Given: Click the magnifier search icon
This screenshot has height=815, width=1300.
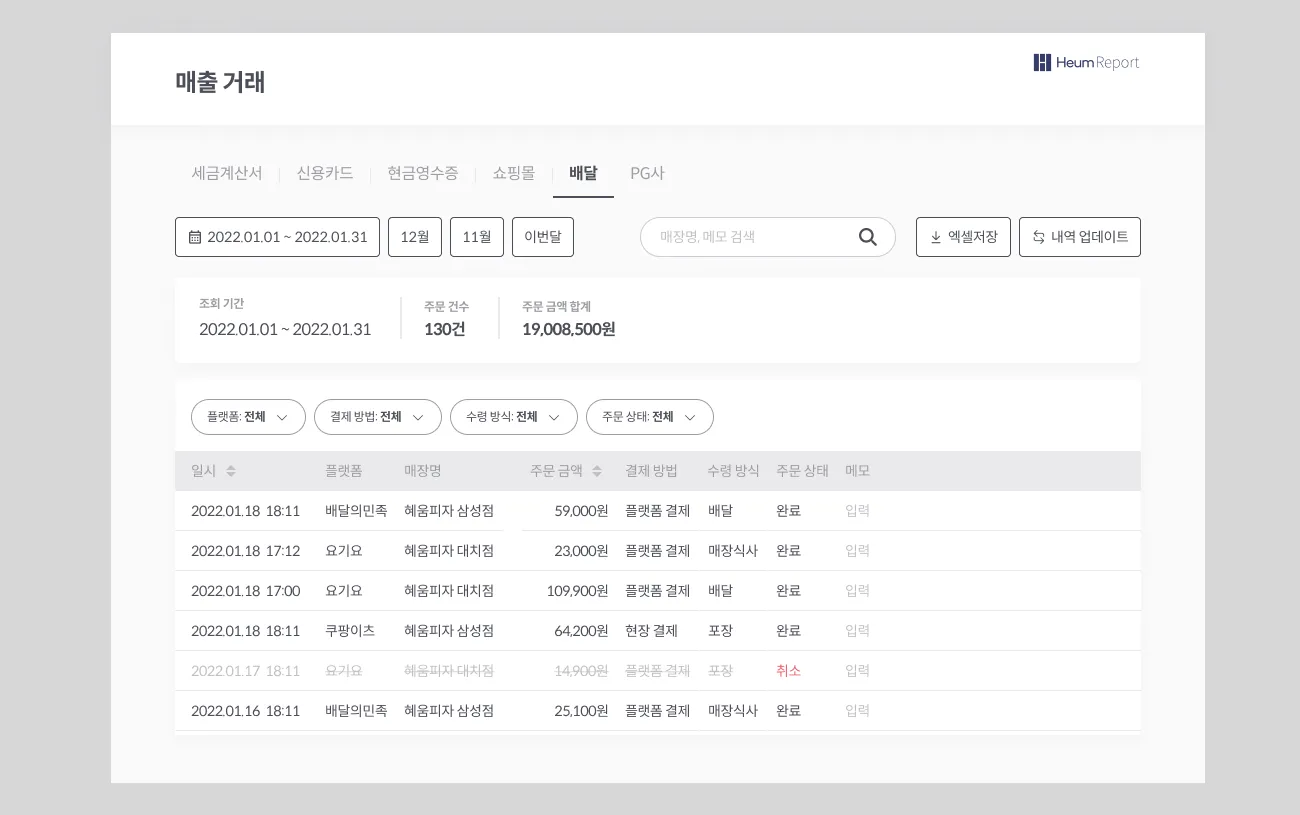Looking at the screenshot, I should [867, 237].
